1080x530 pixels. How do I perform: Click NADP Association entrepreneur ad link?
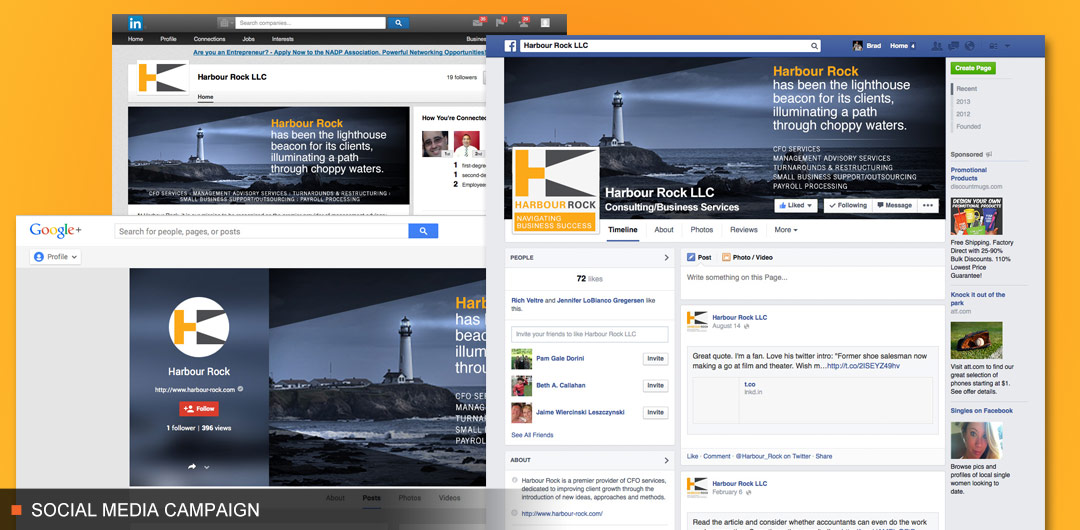[340, 52]
